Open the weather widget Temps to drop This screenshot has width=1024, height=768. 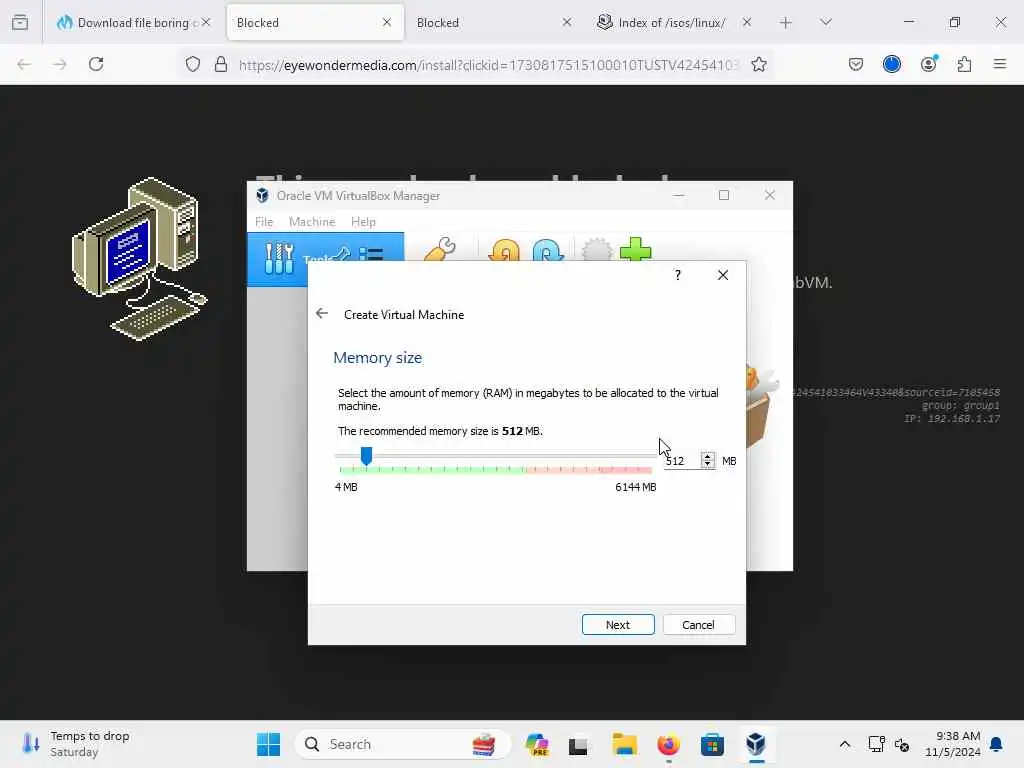76,744
